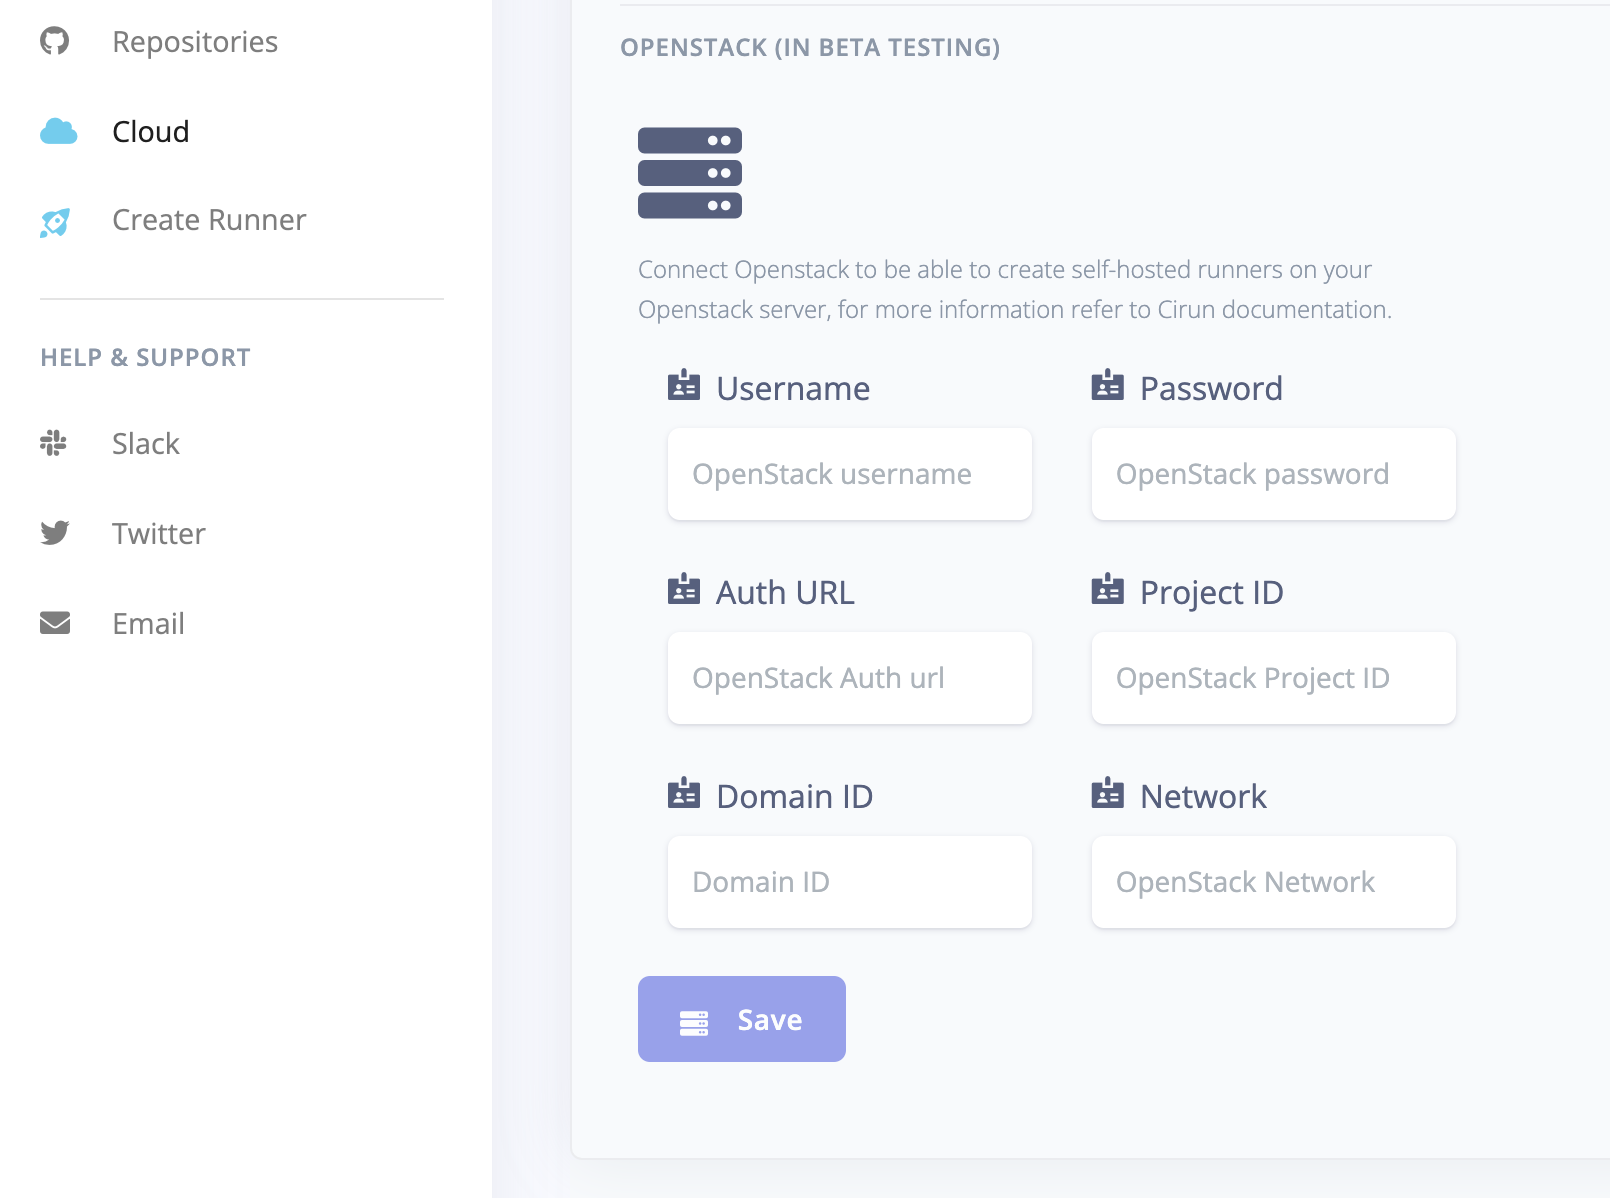
Task: Select the OpenStack Auth url input
Action: click(x=850, y=678)
